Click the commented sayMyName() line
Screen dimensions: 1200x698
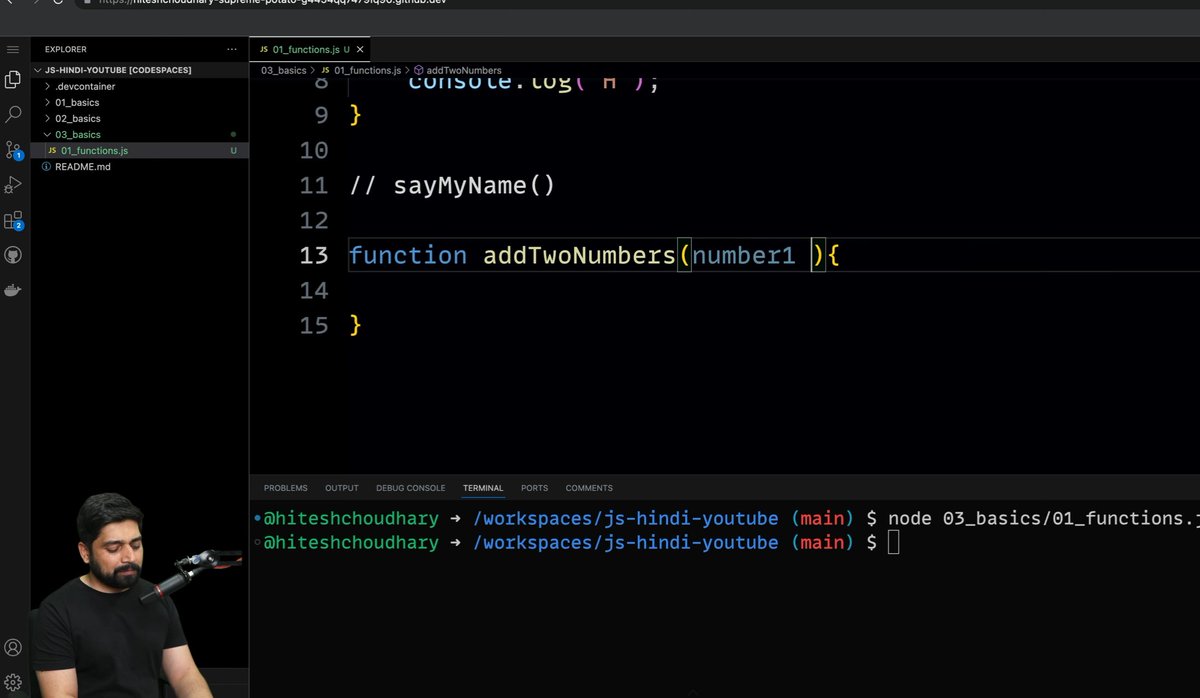[451, 186]
